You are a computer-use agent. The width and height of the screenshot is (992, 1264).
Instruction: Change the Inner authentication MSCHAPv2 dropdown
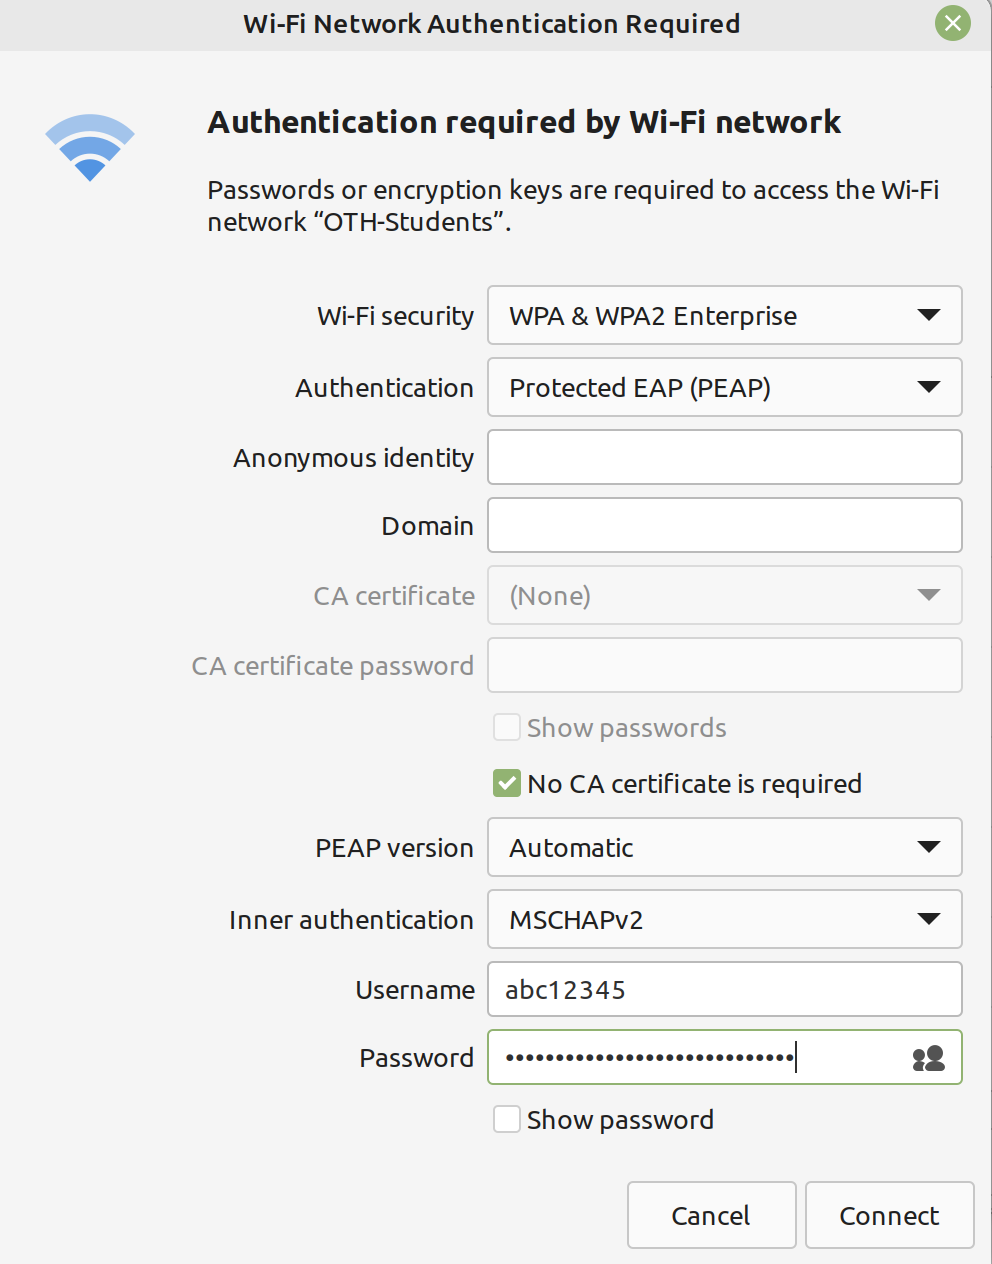coord(724,920)
